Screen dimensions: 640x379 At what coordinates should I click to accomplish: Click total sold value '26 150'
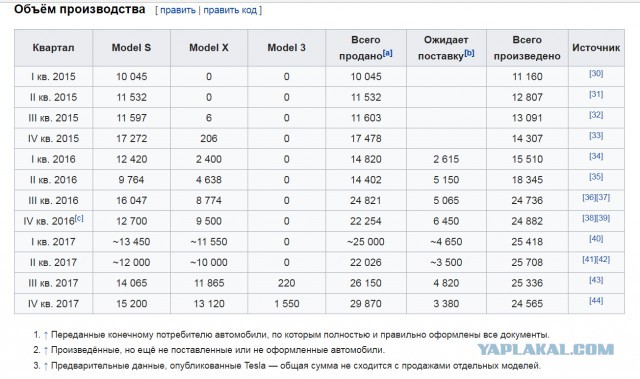(x=366, y=283)
